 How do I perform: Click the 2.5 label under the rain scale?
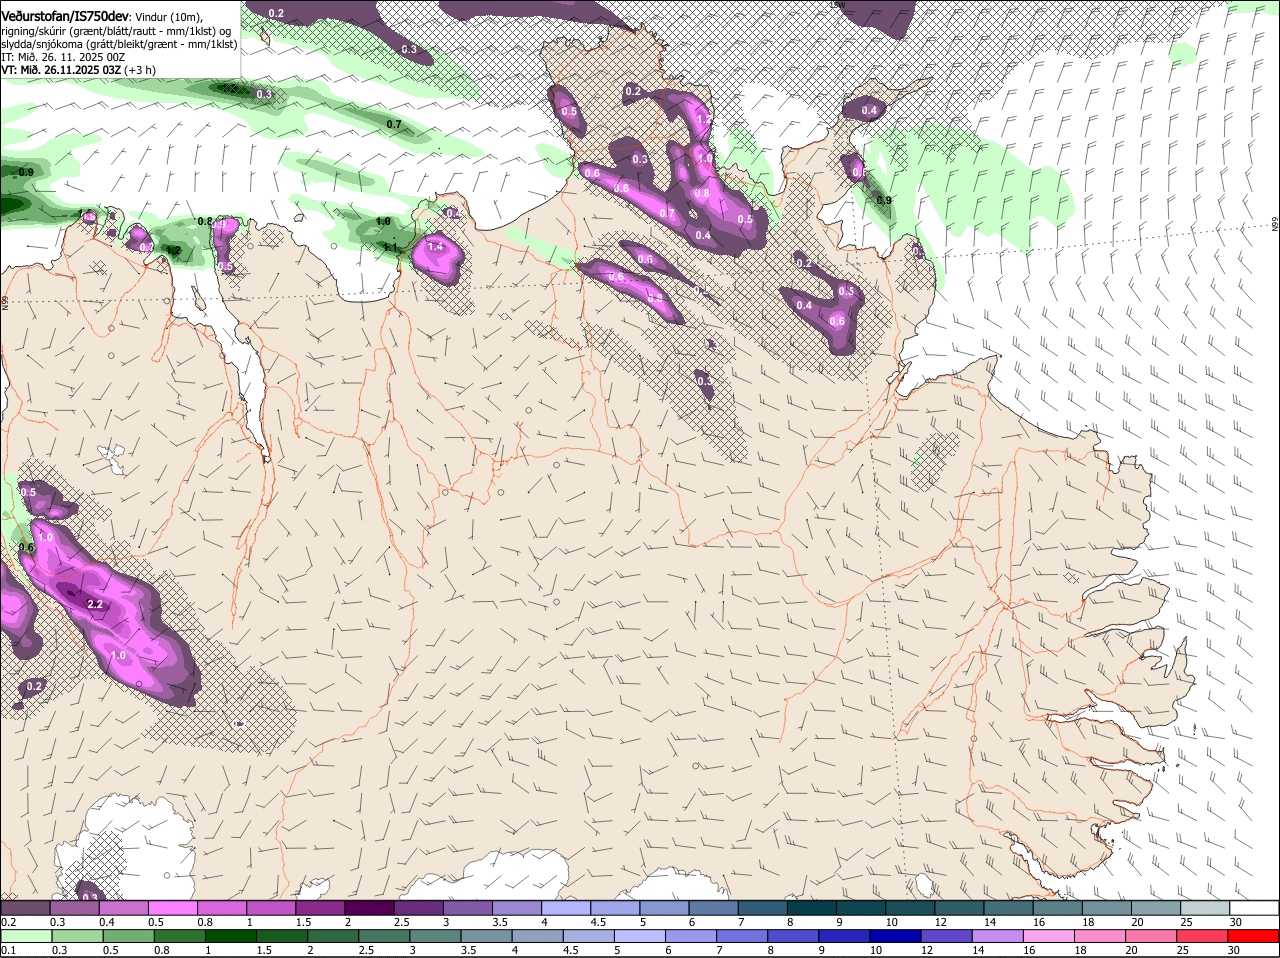[x=366, y=950]
